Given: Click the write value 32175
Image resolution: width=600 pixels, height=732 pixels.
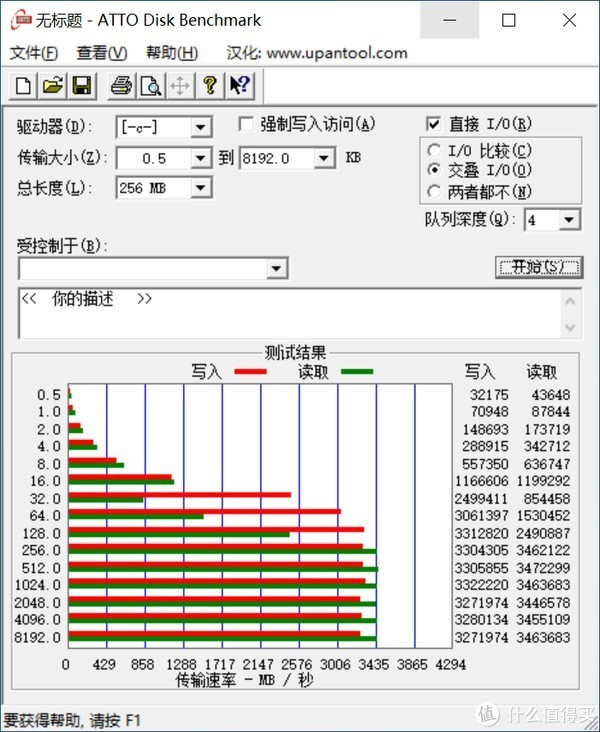Looking at the screenshot, I should [489, 395].
